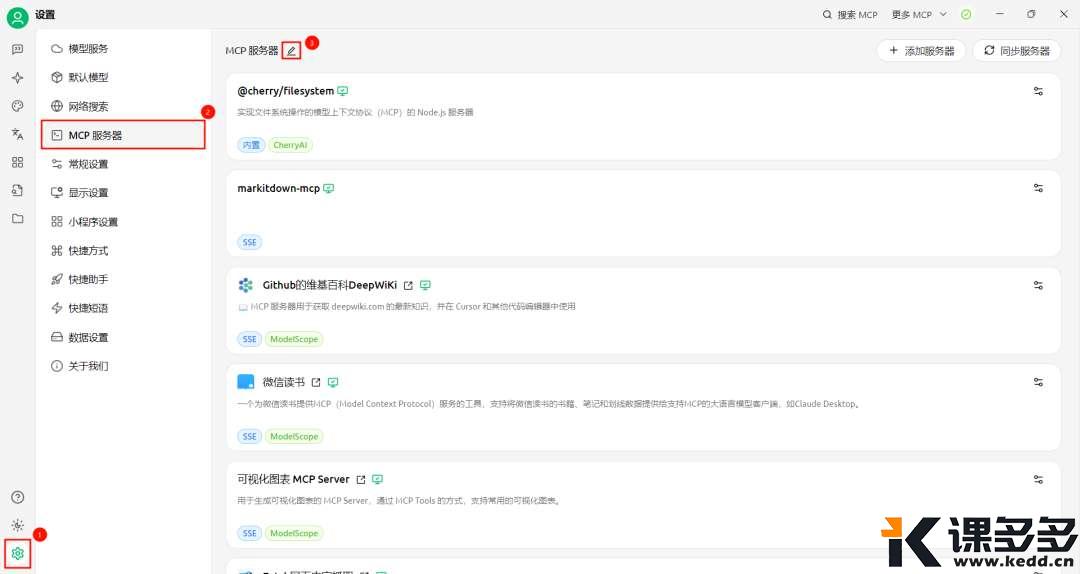Open external link of Github的维基百科DeepWiKi
1080x574 pixels.
pos(408,285)
